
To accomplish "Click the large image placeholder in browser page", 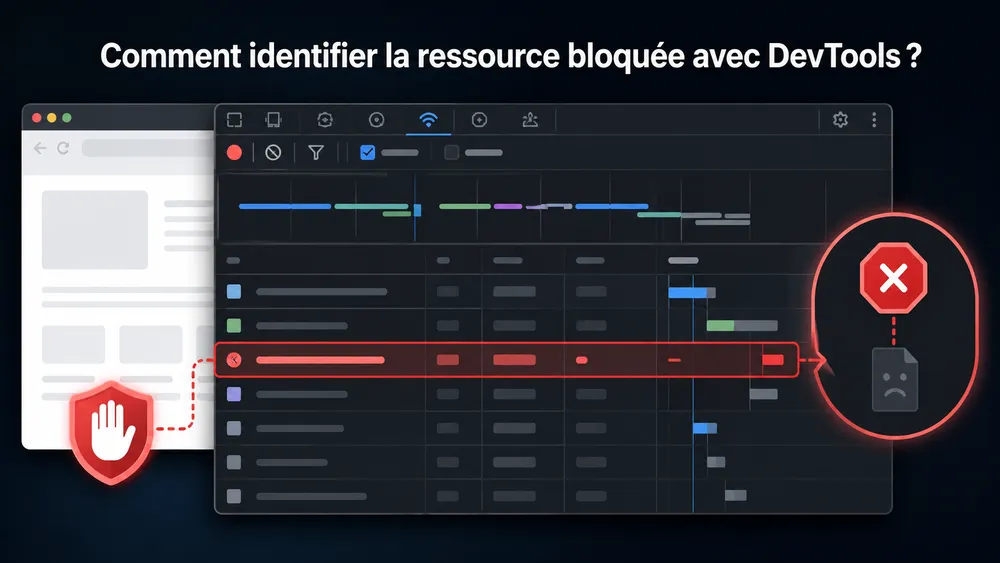I will (x=95, y=230).
